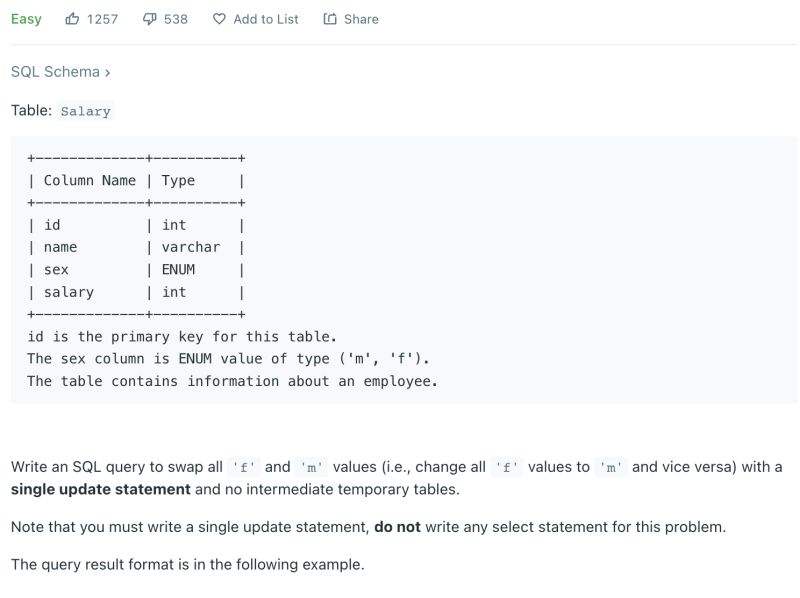Click the thumbs up icon
This screenshot has height=598, width=800.
[73, 19]
